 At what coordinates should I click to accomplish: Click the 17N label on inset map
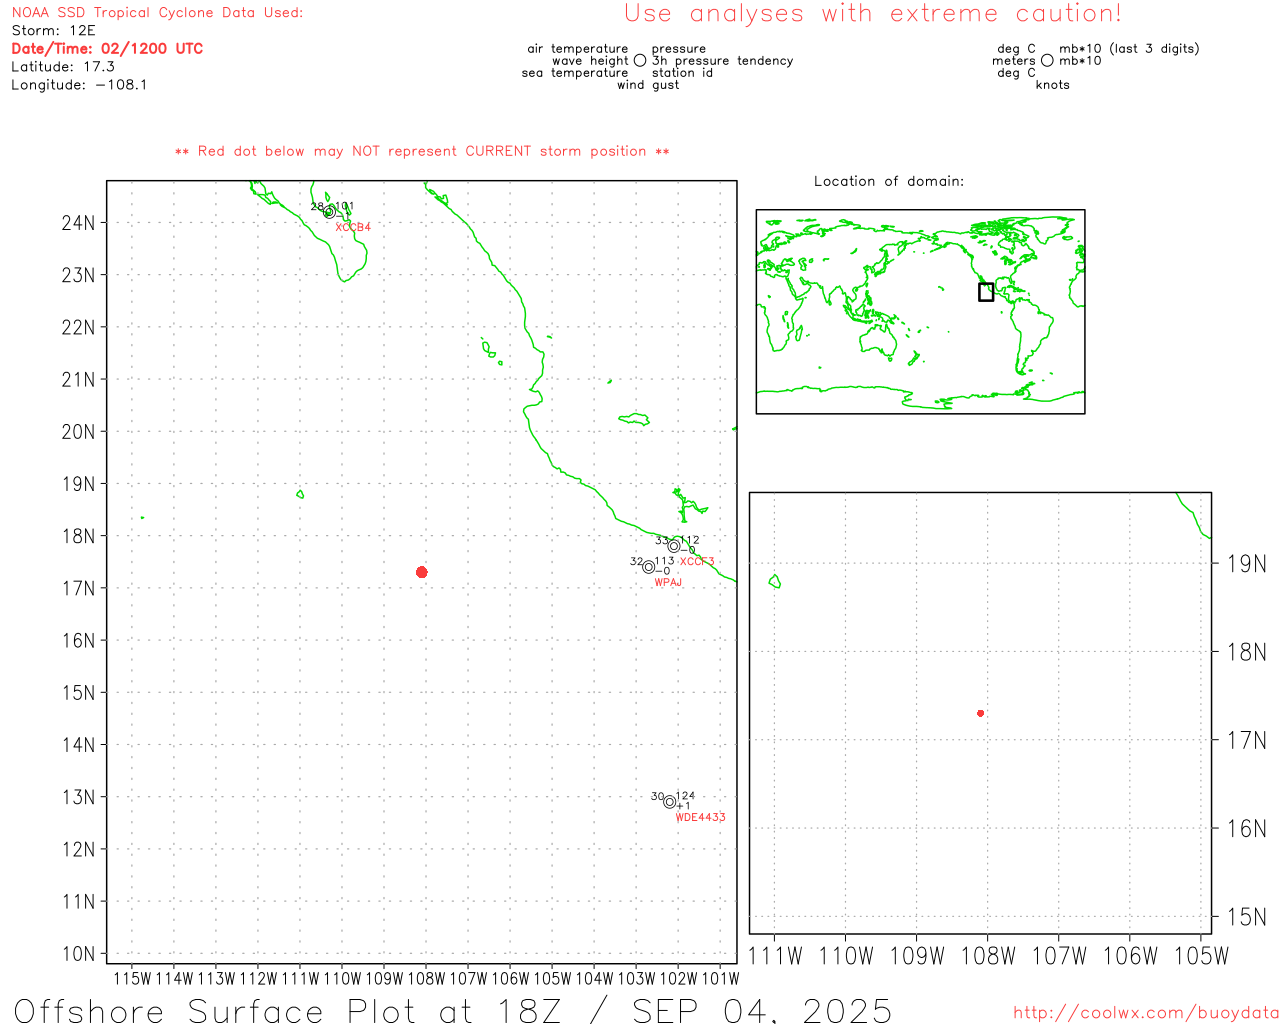tap(1246, 741)
